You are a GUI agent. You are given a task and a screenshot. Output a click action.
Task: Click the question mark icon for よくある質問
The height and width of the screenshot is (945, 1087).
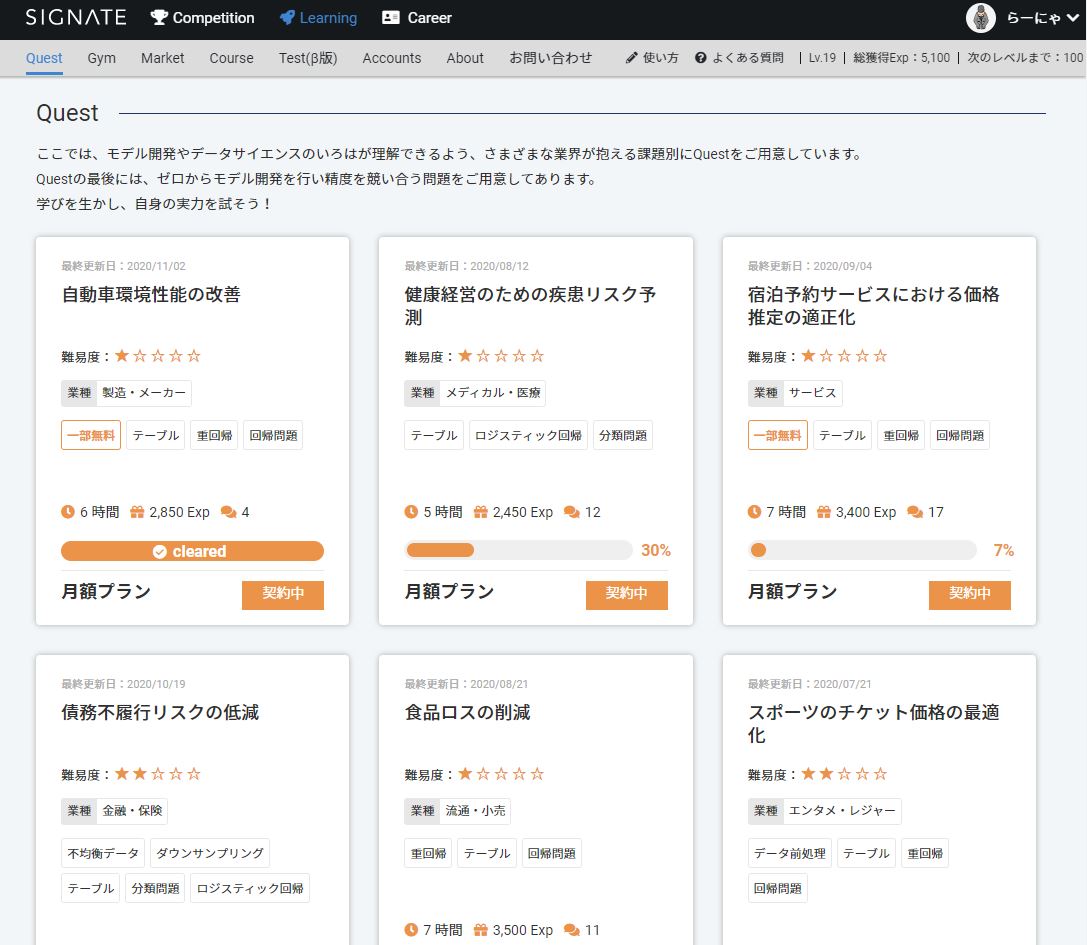pos(700,58)
